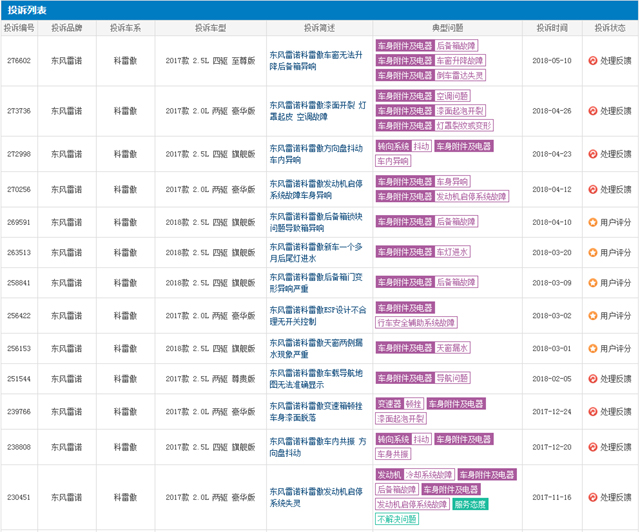Image resolution: width=640 pixels, height=532 pixels.
Task: Open complaint 东风雷诺科雷傲车窗无法升降后备箱异响
Action: tap(316, 61)
